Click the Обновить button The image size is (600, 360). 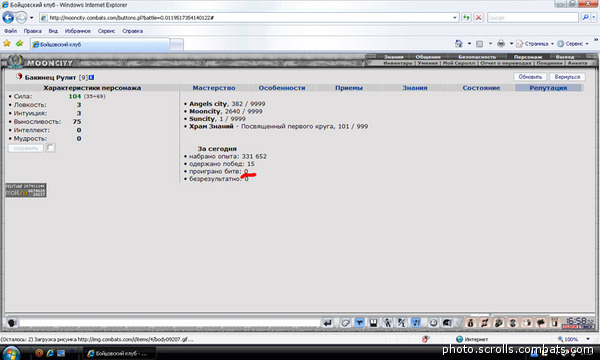530,77
